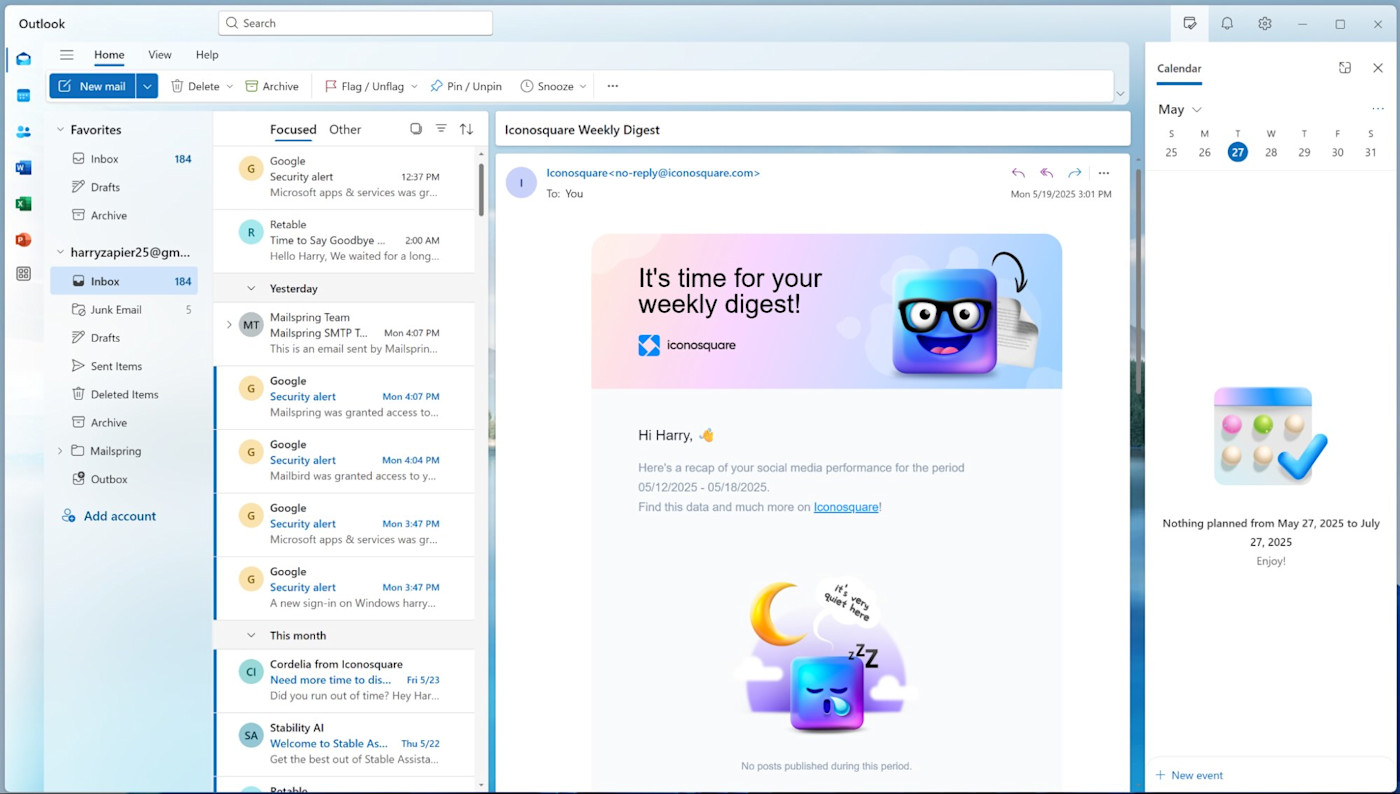This screenshot has height=794, width=1400.
Task: Open Inbox under Favorites
Action: click(x=124, y=159)
